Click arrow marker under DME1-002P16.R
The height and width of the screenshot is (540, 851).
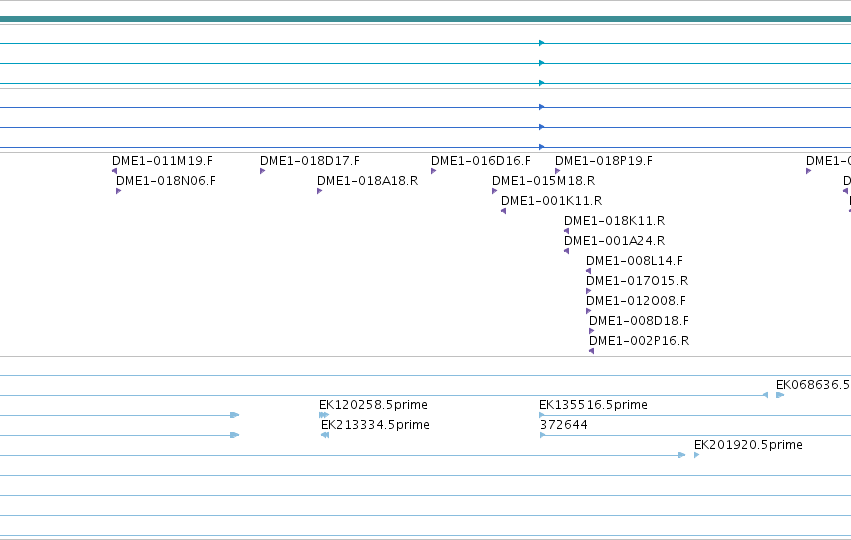(592, 351)
